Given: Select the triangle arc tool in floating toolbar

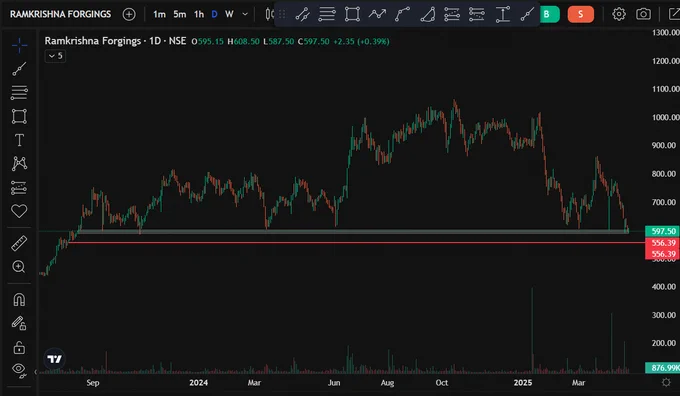Looking at the screenshot, I should pos(427,14).
